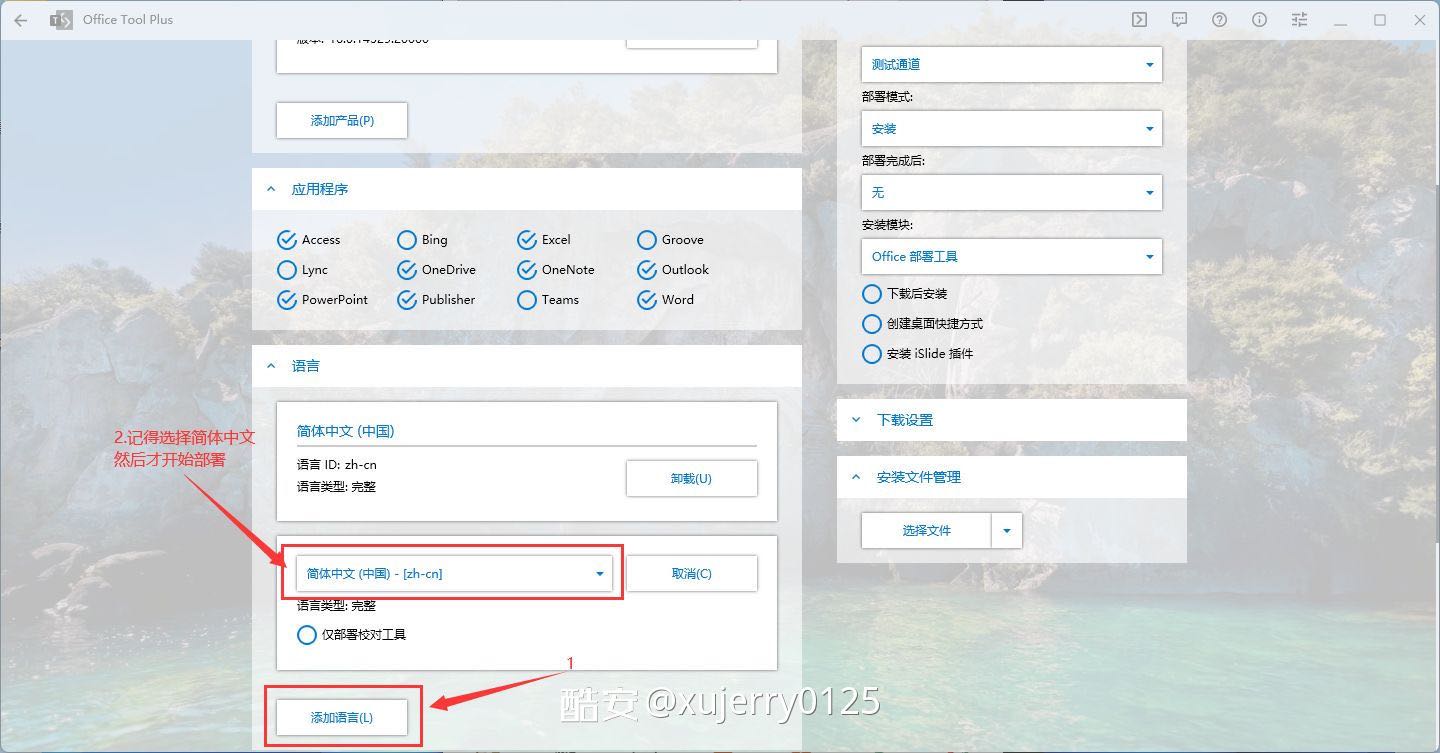The height and width of the screenshot is (753, 1440).
Task: Enable the Teams application checkbox
Action: (527, 300)
